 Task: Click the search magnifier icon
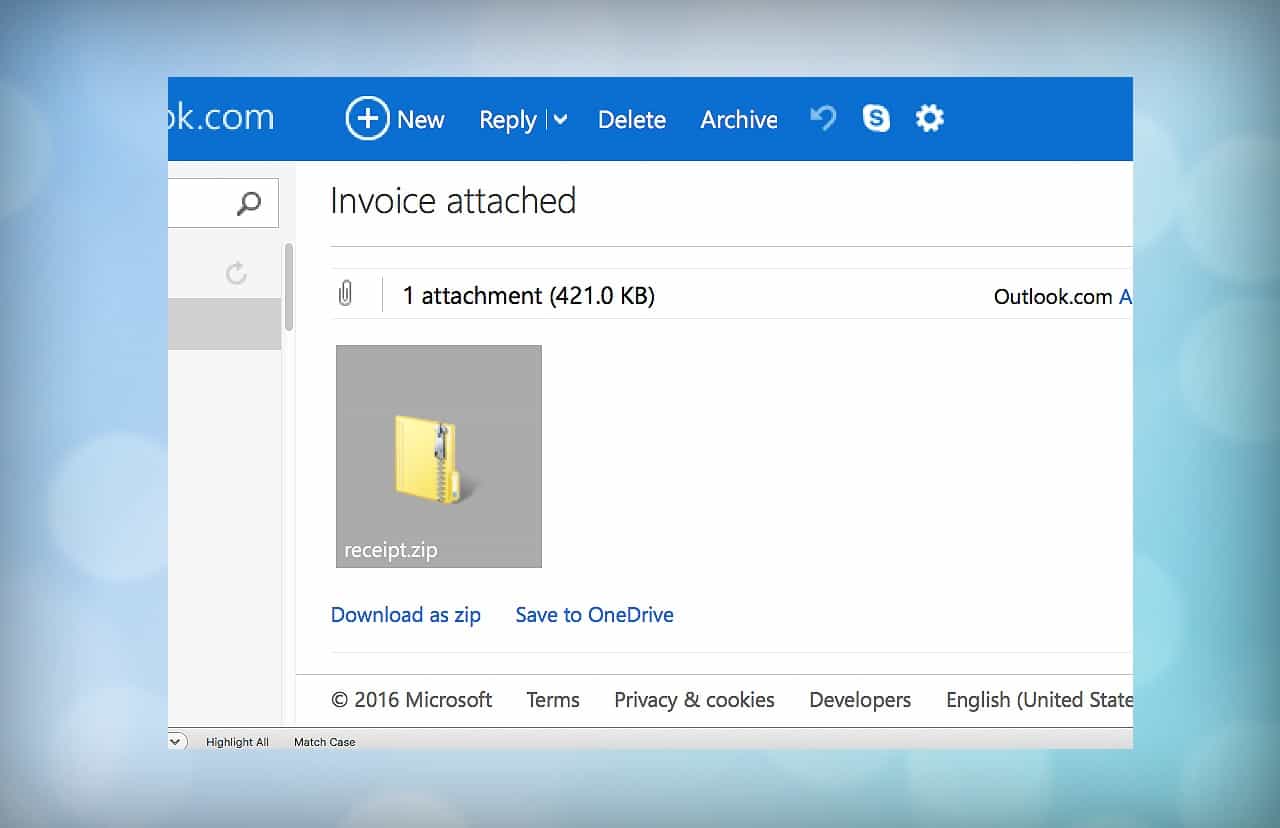coord(249,204)
